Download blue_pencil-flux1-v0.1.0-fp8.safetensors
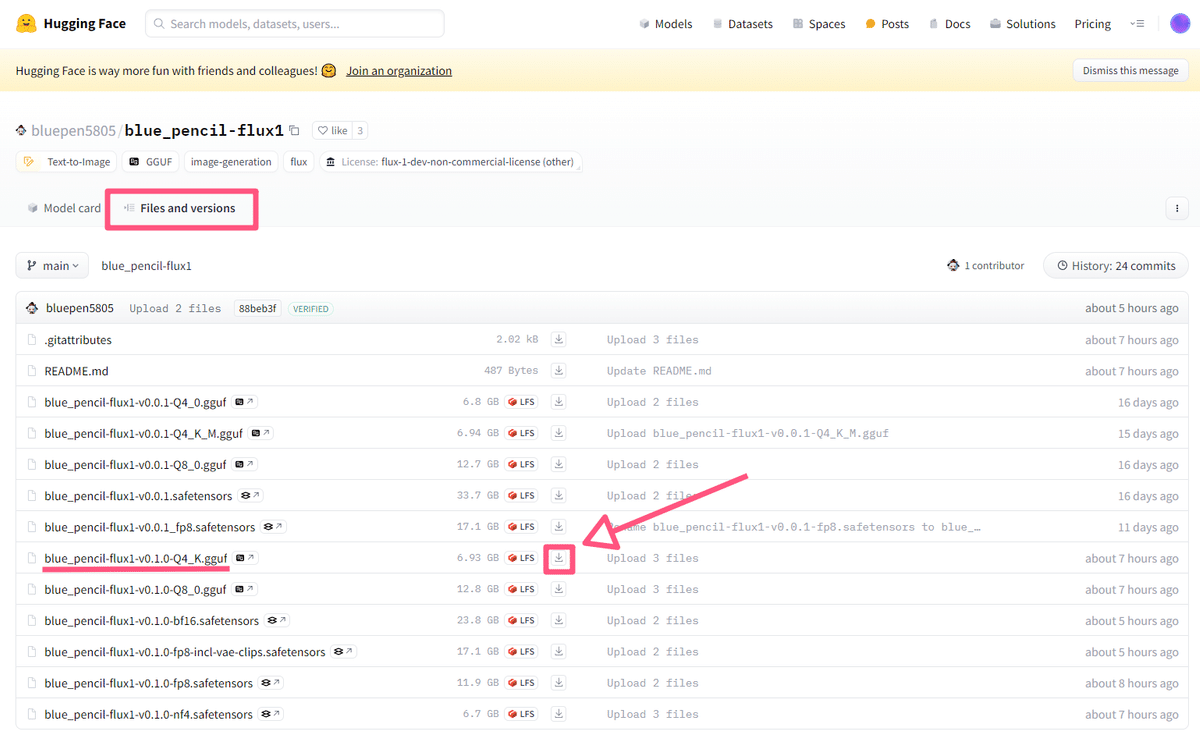The width and height of the screenshot is (1200, 742). point(559,683)
